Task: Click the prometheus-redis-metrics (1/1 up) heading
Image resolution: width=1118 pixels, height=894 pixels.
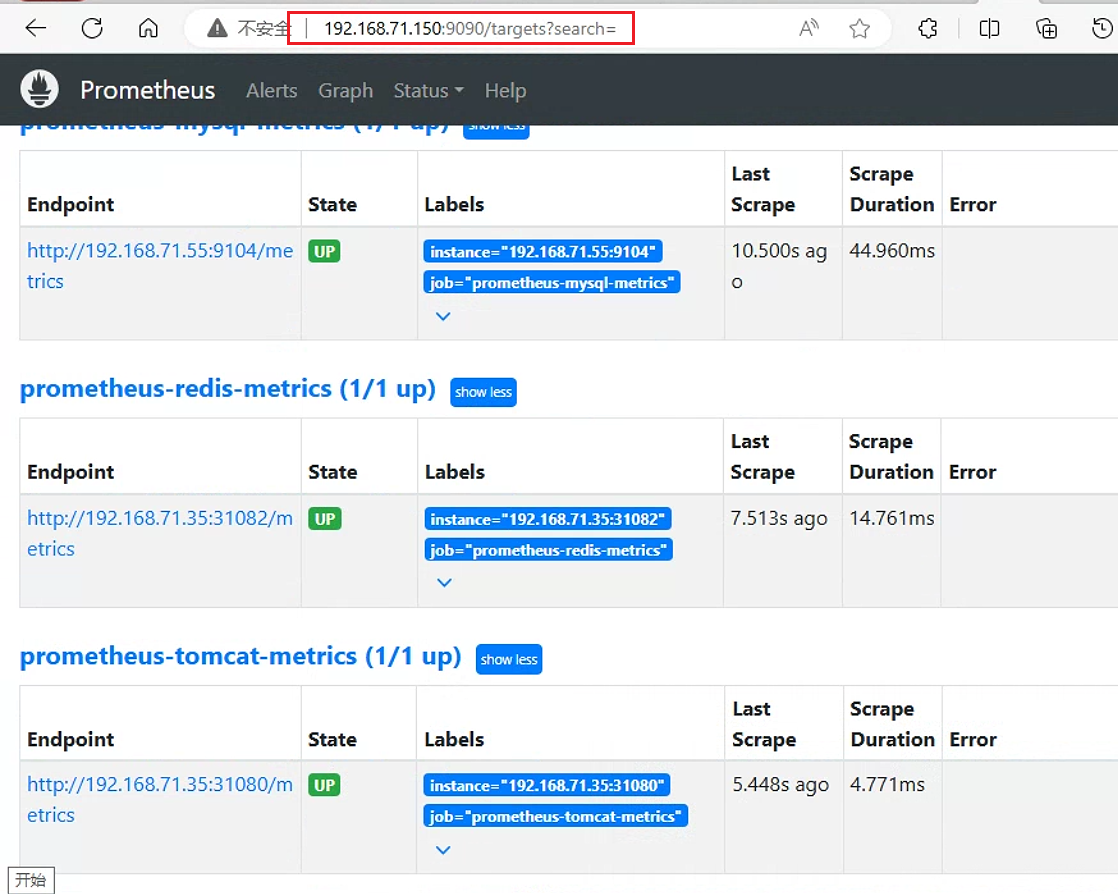Action: [227, 389]
